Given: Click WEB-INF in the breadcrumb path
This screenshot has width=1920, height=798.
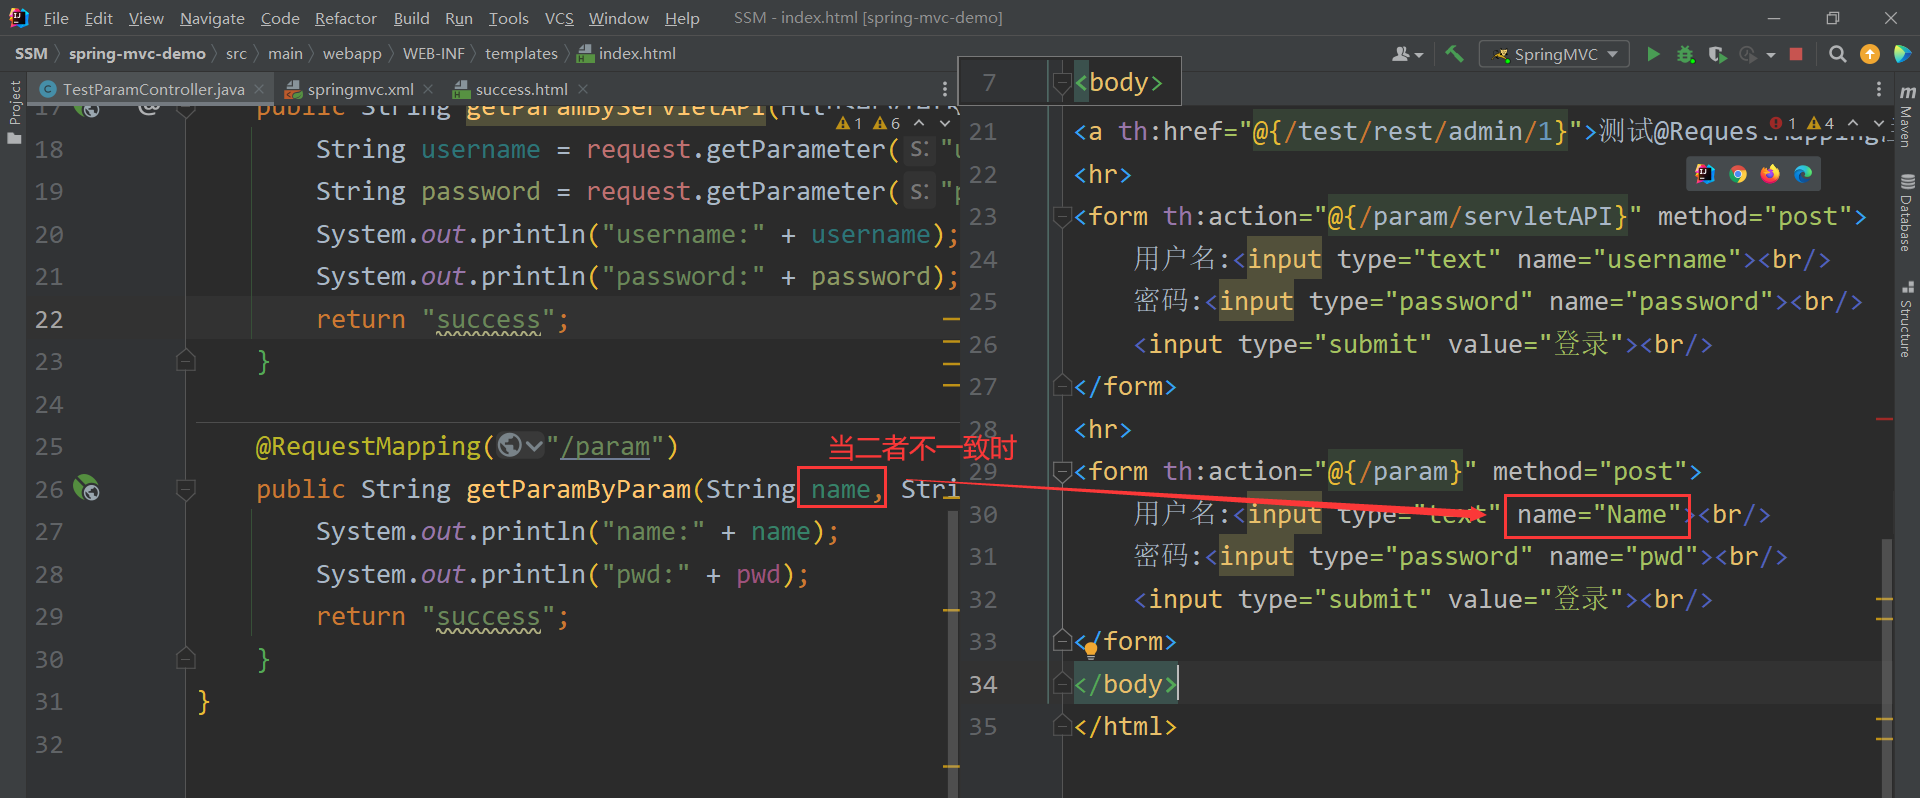Looking at the screenshot, I should 433,54.
